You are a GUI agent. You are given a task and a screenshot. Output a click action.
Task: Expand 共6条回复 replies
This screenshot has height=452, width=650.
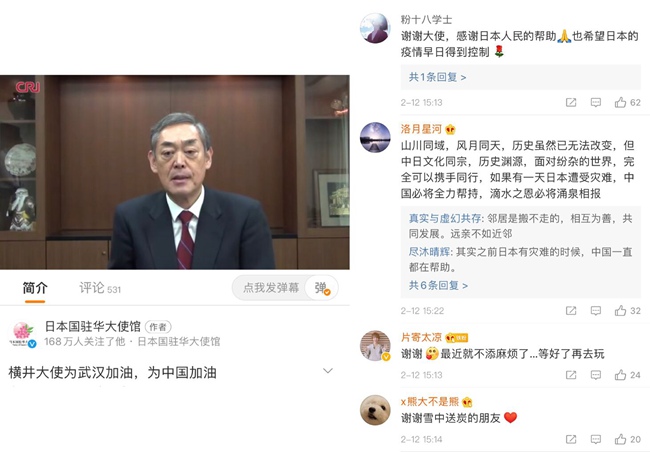(x=438, y=285)
